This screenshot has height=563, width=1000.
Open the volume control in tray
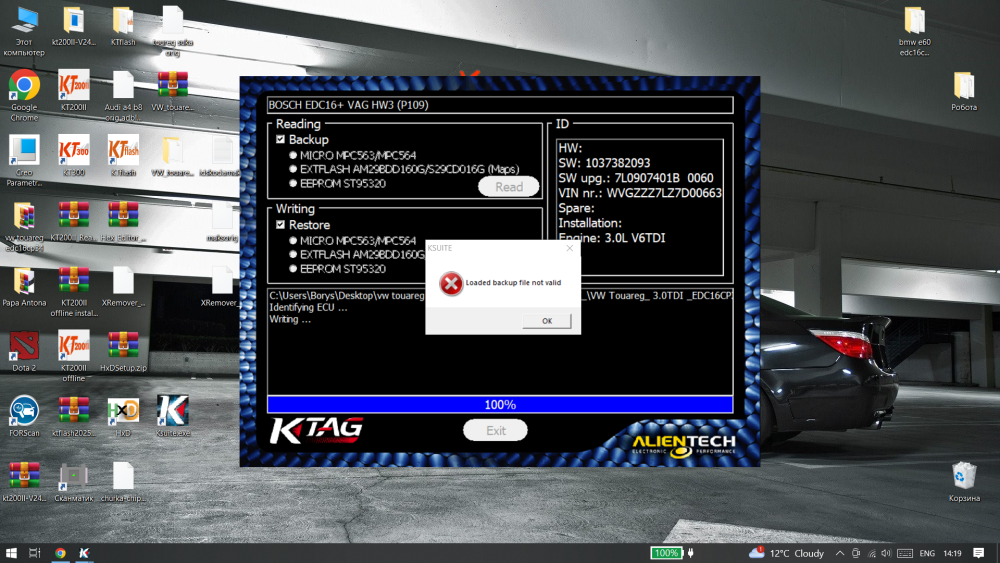(886, 553)
